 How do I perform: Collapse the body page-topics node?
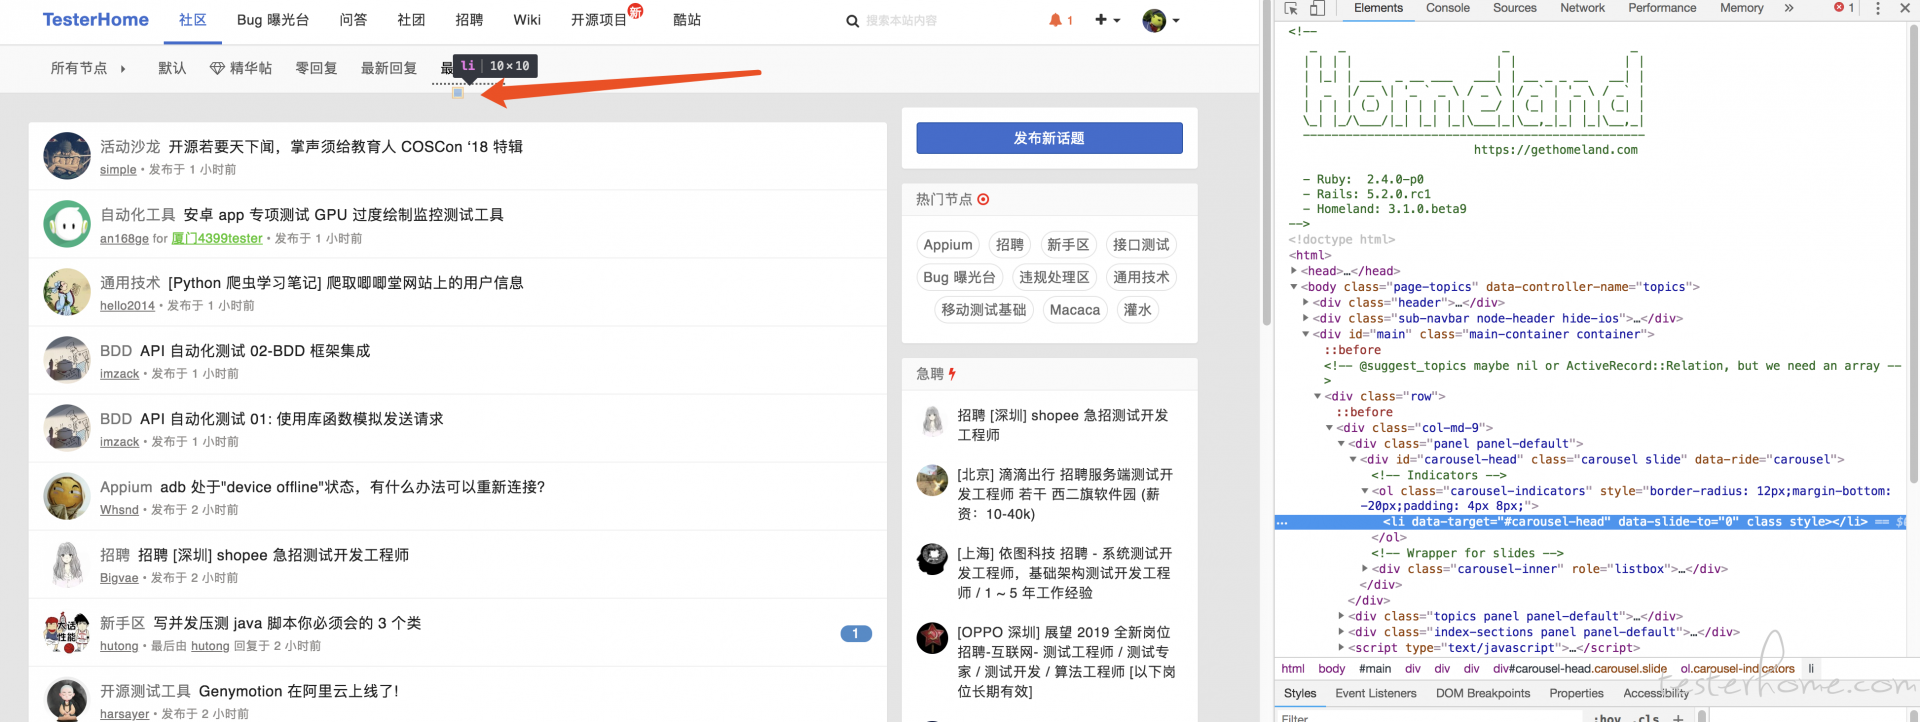point(1294,287)
